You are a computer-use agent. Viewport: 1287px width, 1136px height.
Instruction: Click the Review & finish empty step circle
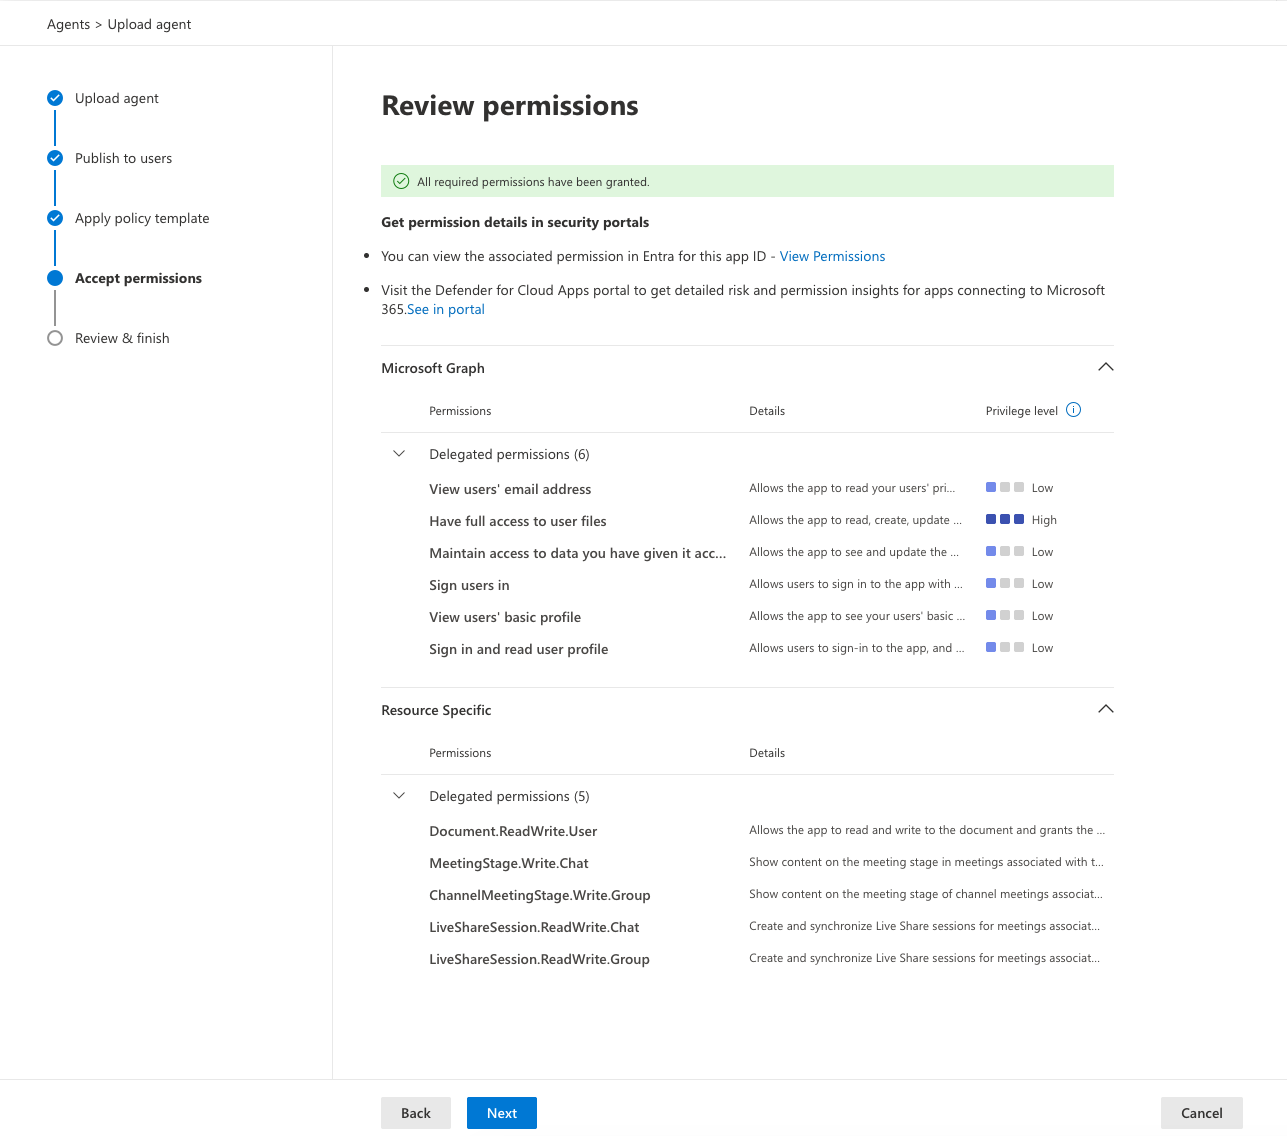tap(55, 338)
